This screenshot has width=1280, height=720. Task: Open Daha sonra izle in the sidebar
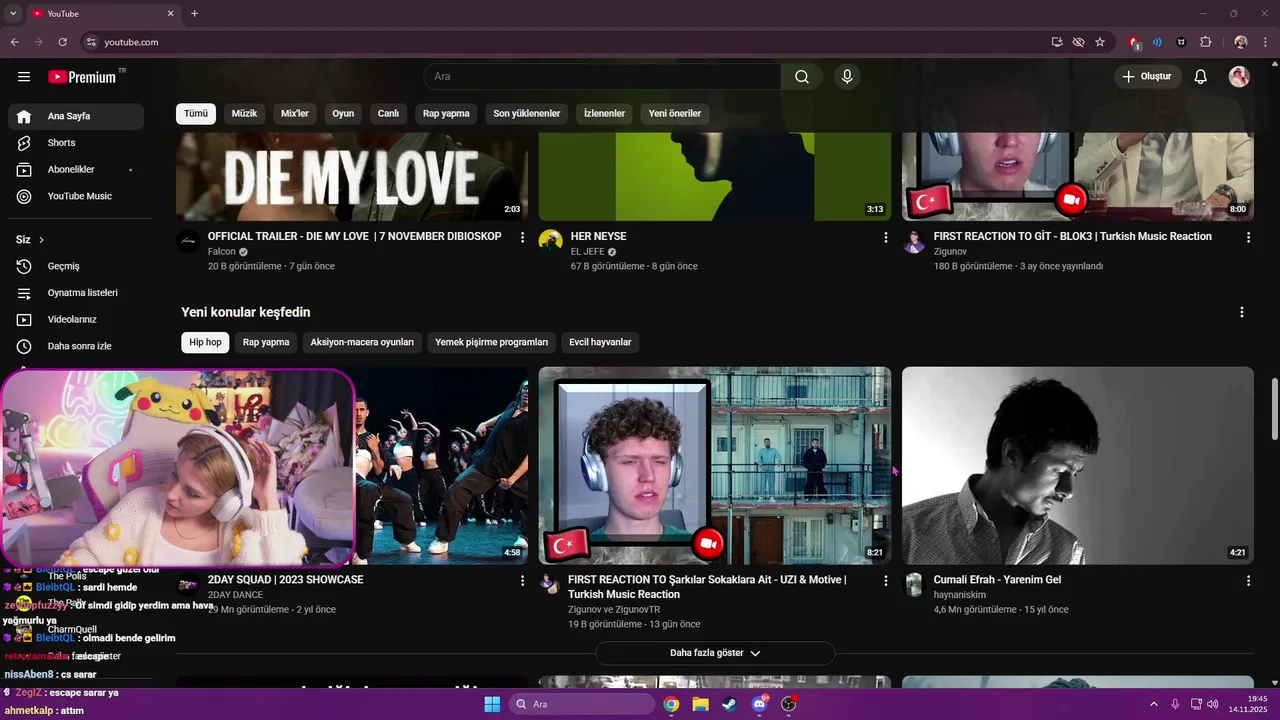76,346
